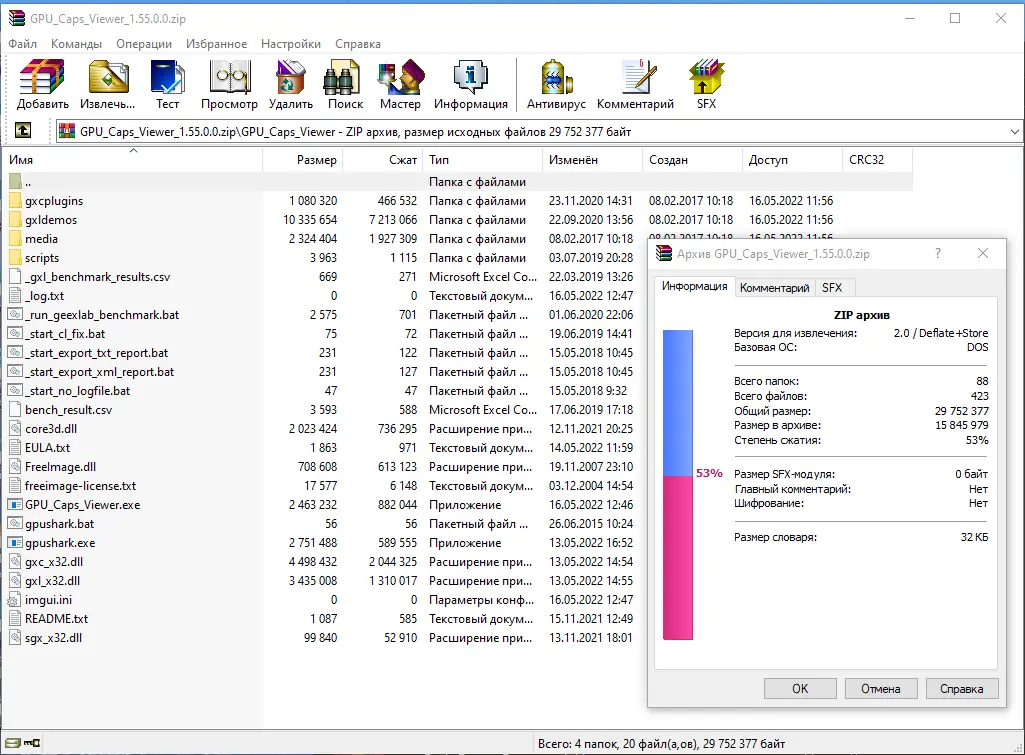Sort by the Тип column header

click(x=482, y=159)
